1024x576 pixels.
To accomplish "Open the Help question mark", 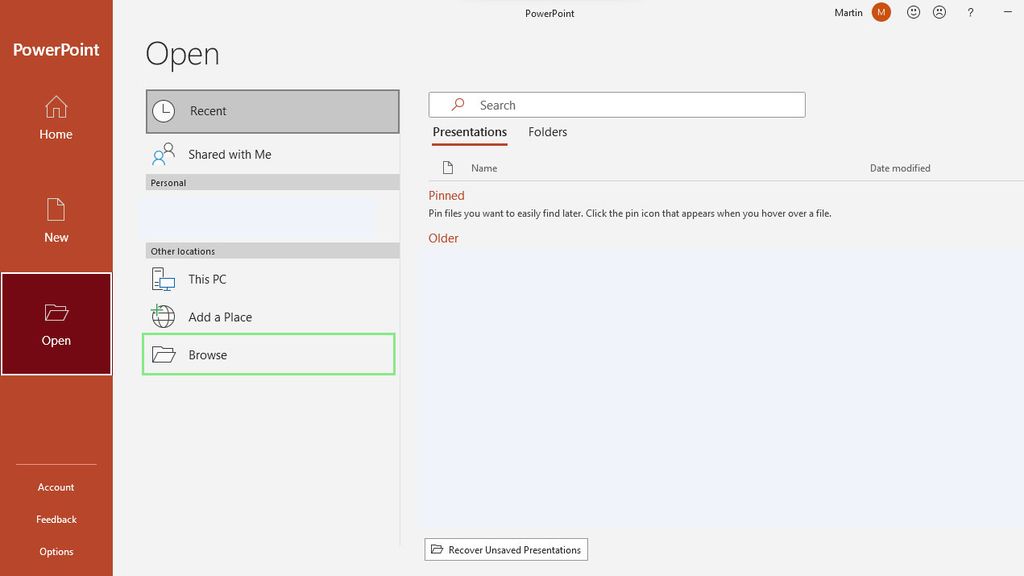I will click(970, 12).
